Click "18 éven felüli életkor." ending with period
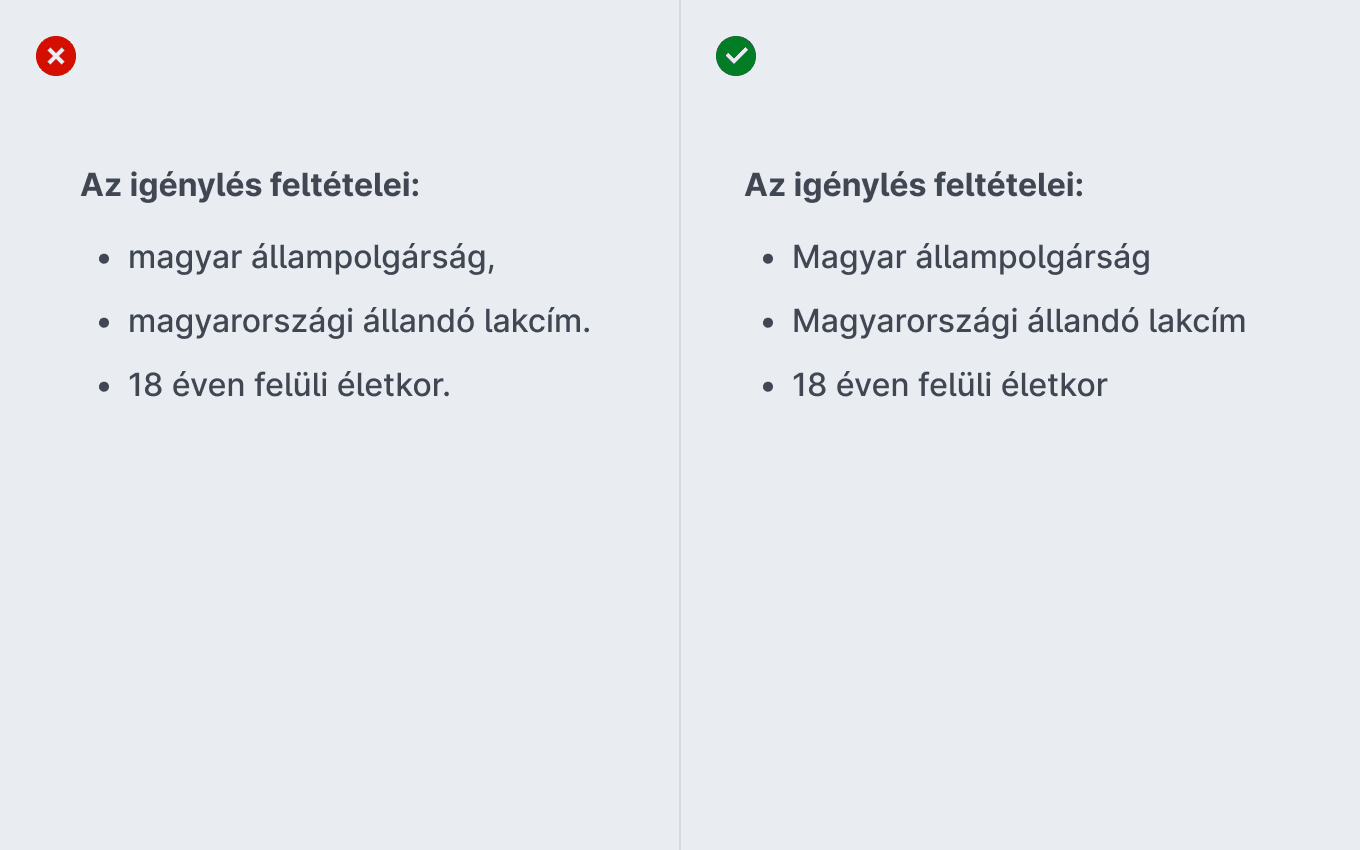The height and width of the screenshot is (850, 1360). [x=289, y=385]
